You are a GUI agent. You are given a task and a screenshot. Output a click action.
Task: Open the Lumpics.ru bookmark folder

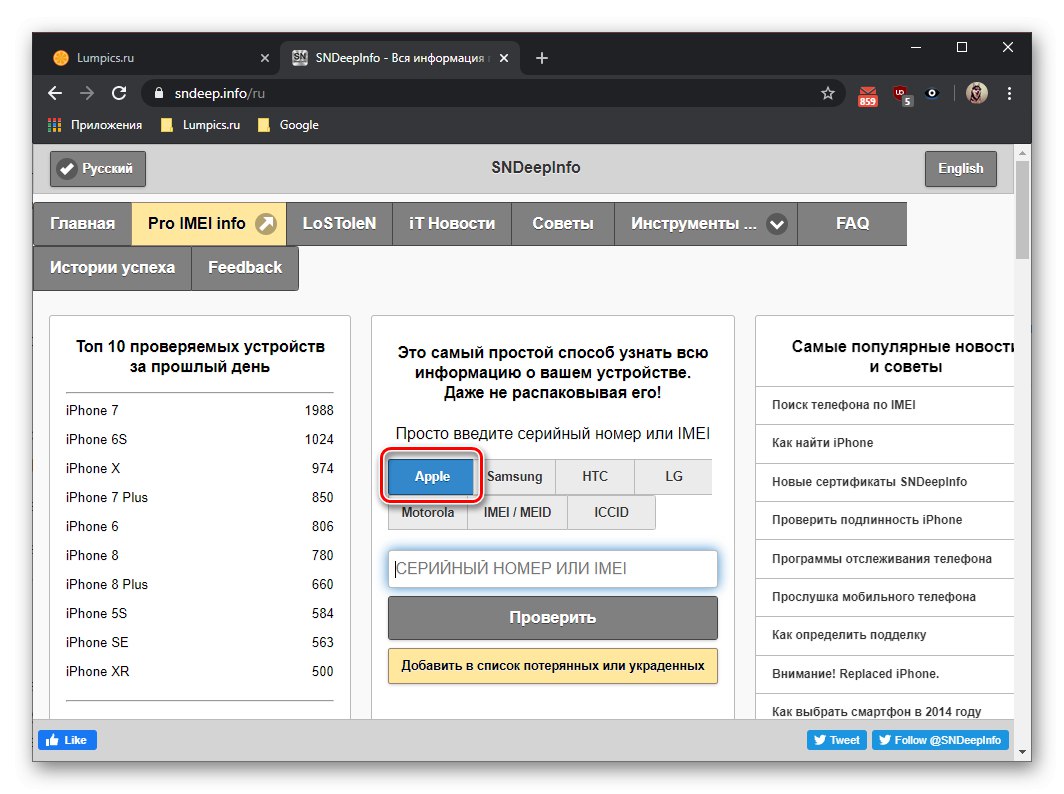(200, 125)
